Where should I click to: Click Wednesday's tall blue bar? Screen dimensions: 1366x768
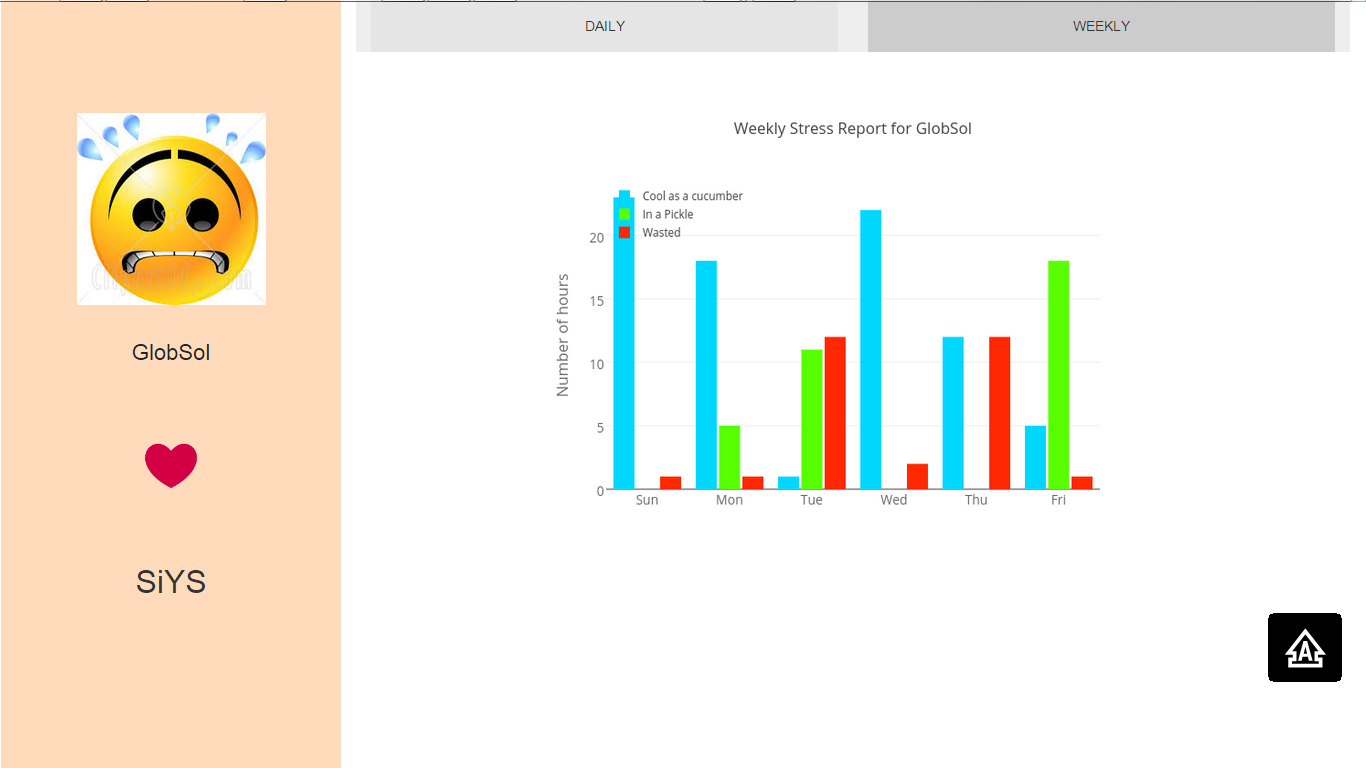point(870,350)
